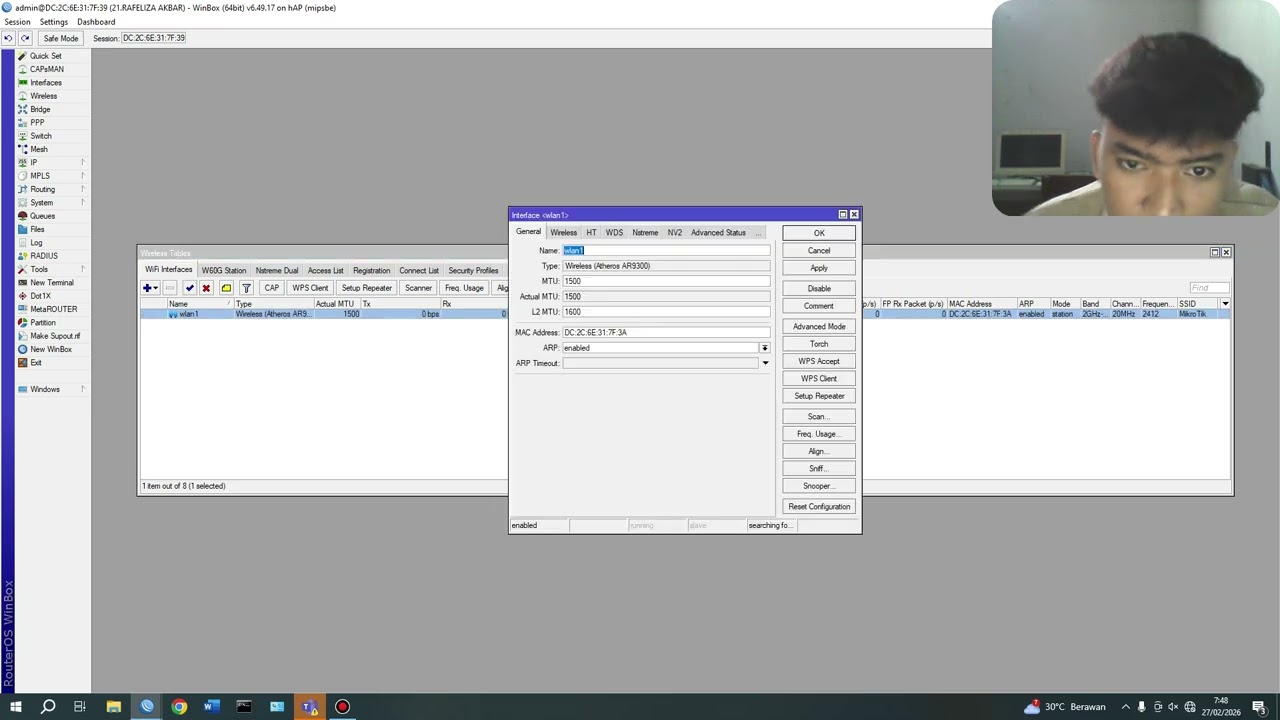Image resolution: width=1280 pixels, height=720 pixels.
Task: Open the PPP menu
Action: click(x=37, y=123)
